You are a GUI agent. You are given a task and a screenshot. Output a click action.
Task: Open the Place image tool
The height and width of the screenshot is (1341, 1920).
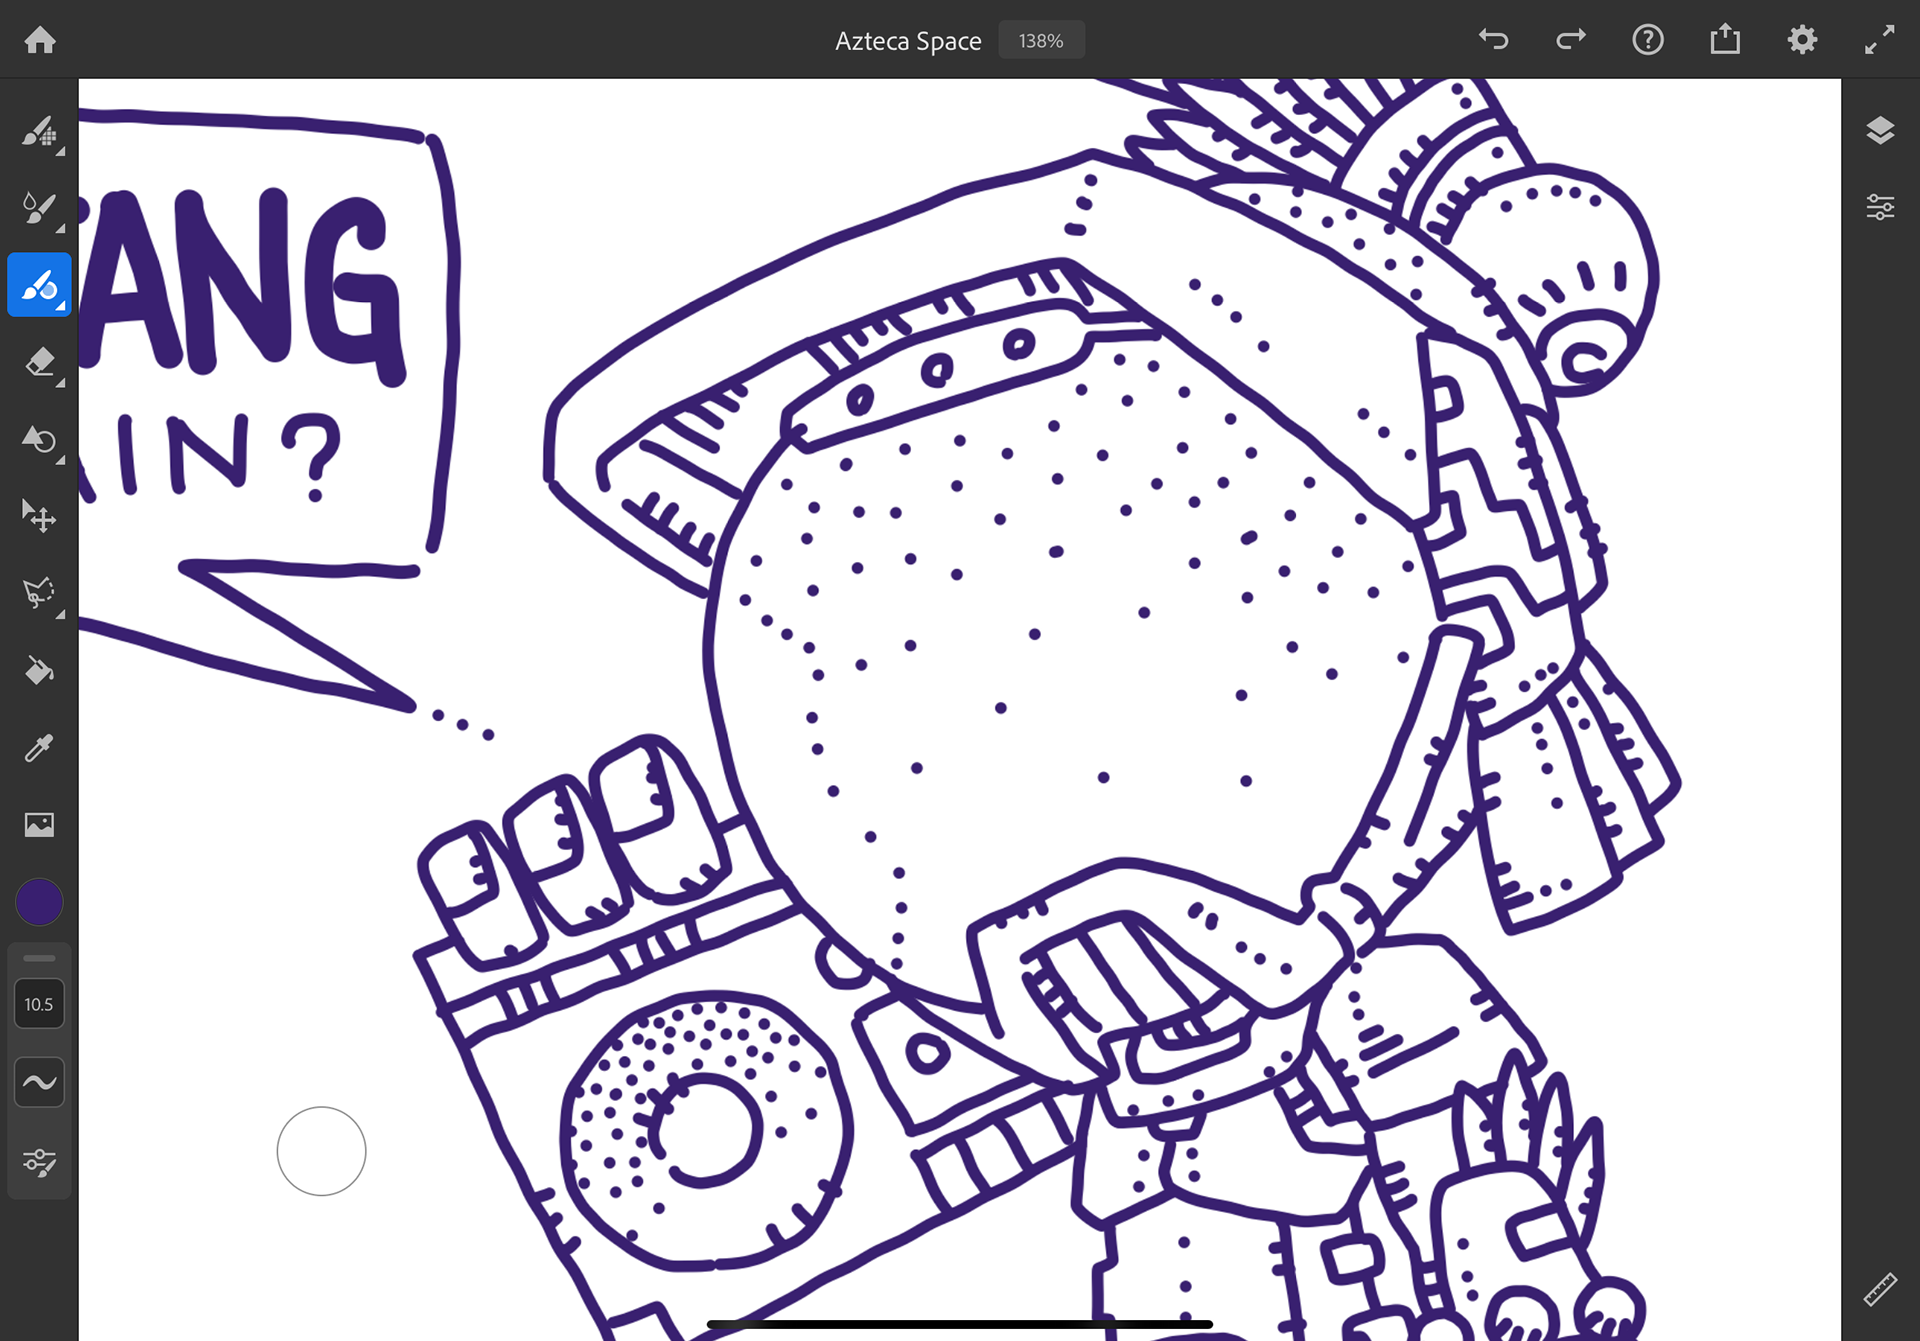click(x=40, y=824)
